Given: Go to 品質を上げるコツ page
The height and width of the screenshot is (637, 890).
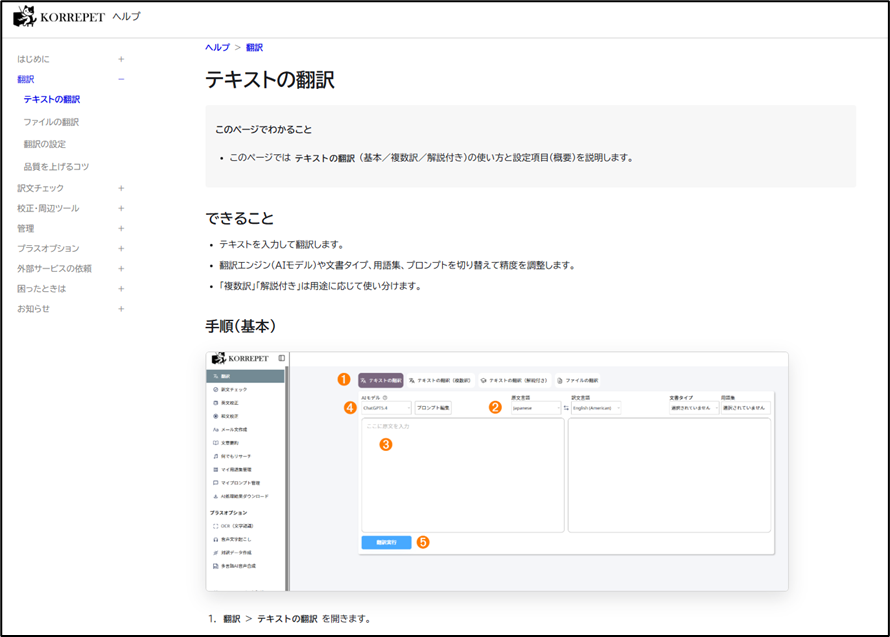Looking at the screenshot, I should tap(56, 166).
